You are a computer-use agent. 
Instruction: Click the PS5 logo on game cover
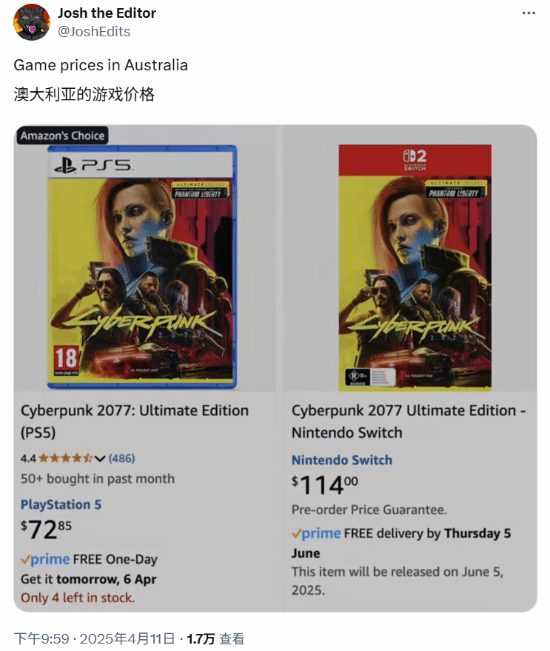coord(93,166)
